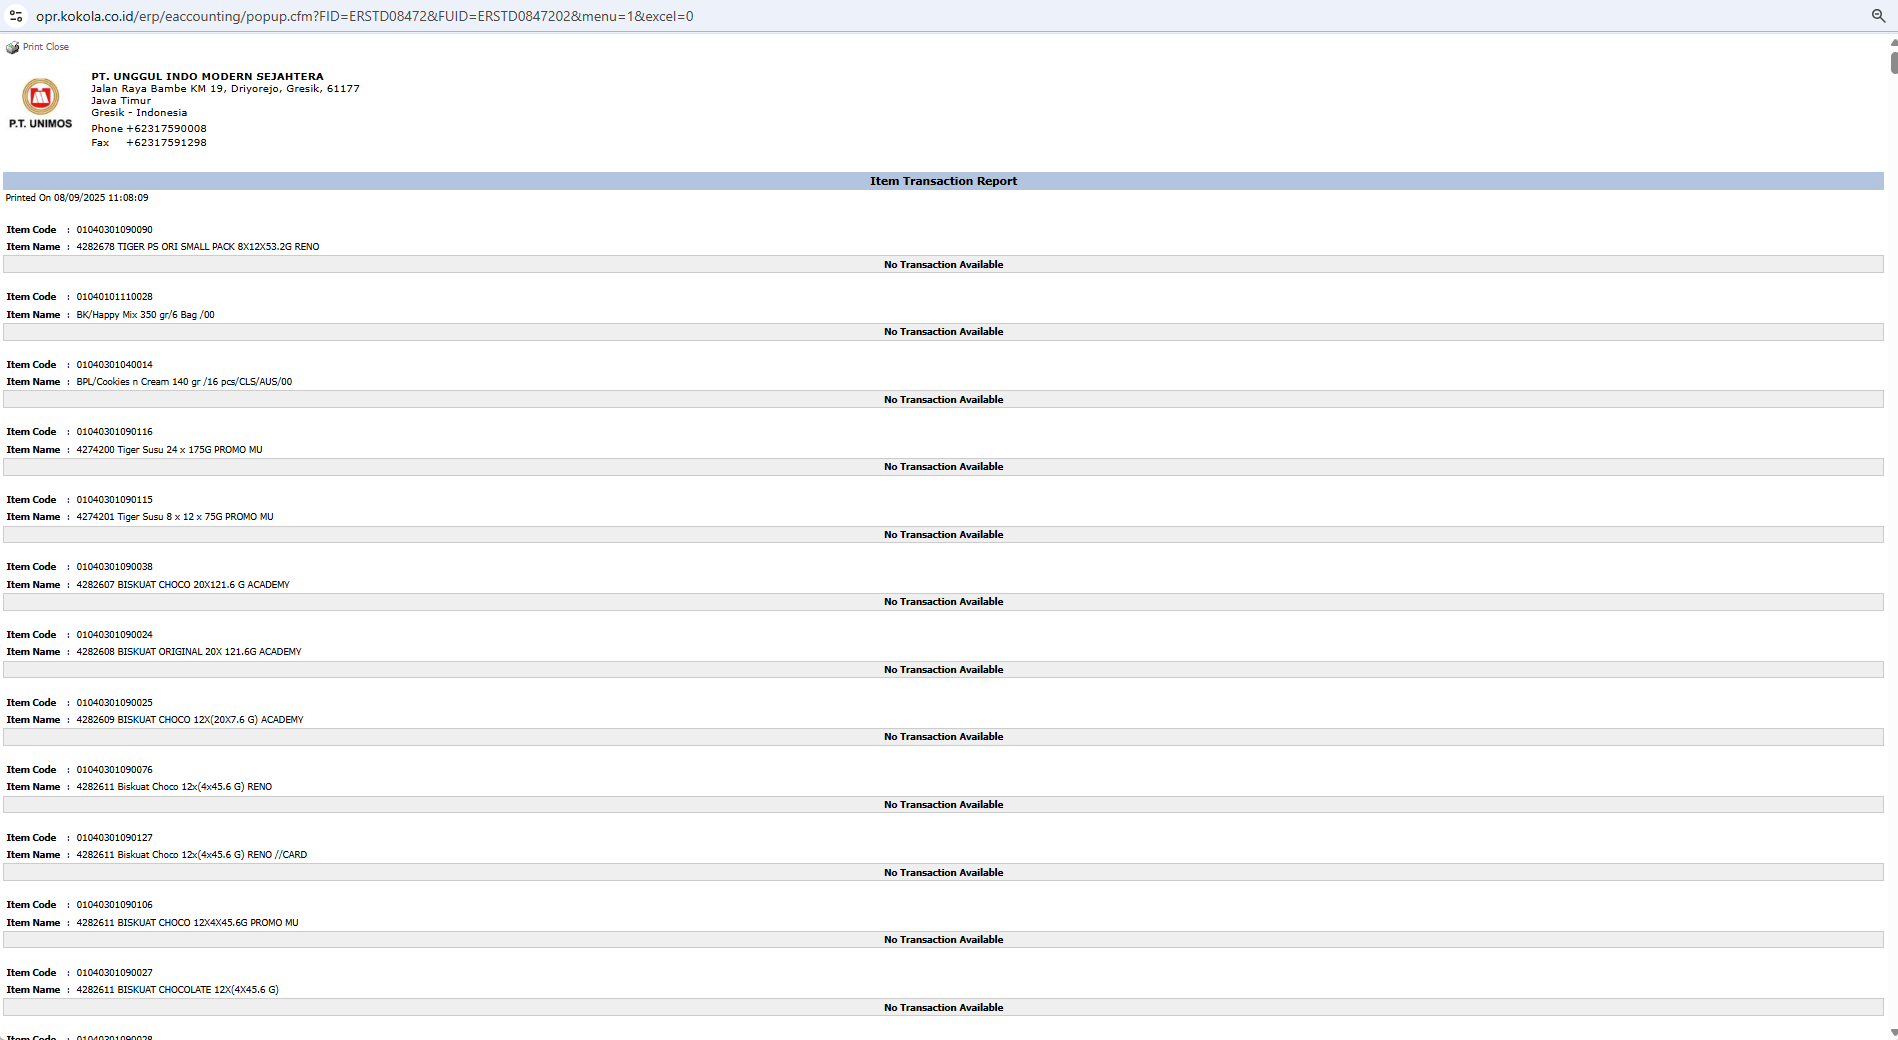Image resolution: width=1898 pixels, height=1040 pixels.
Task: Click the Close link
Action: coord(57,47)
